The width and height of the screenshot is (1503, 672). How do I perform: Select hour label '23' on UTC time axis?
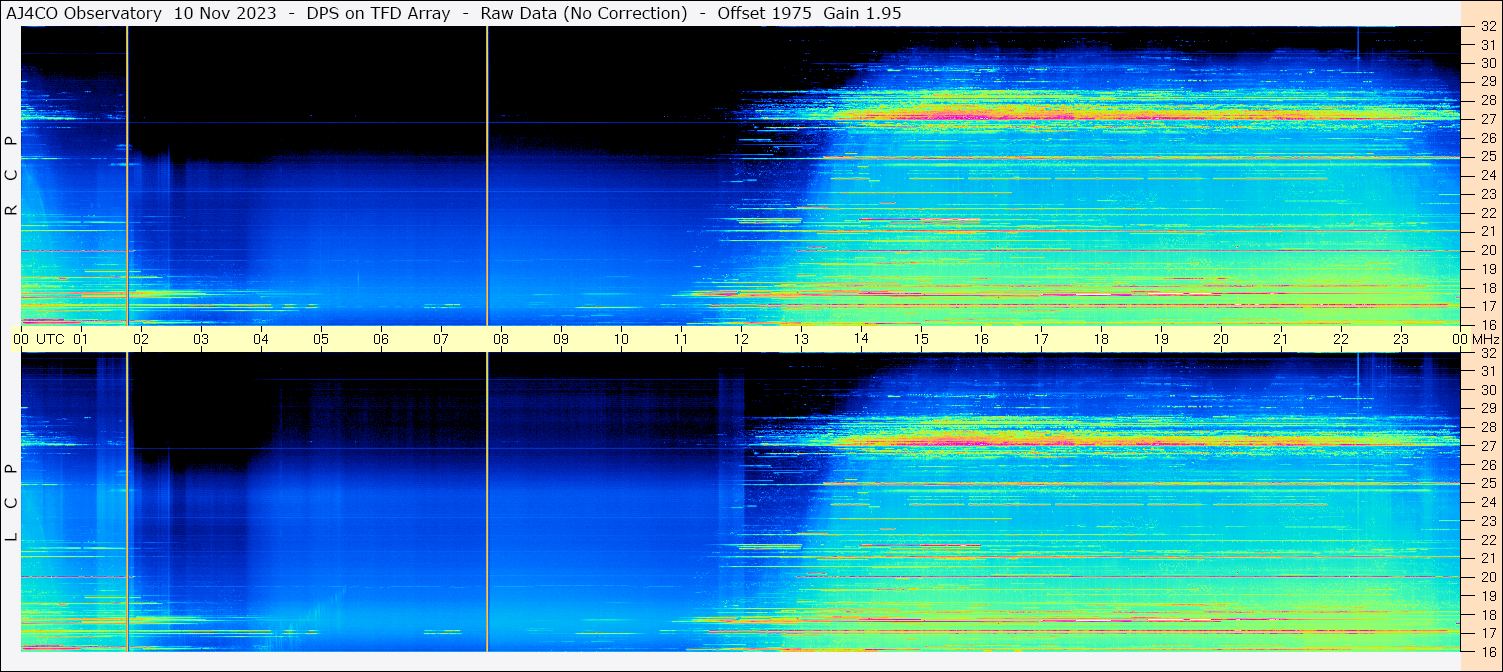tap(1401, 339)
